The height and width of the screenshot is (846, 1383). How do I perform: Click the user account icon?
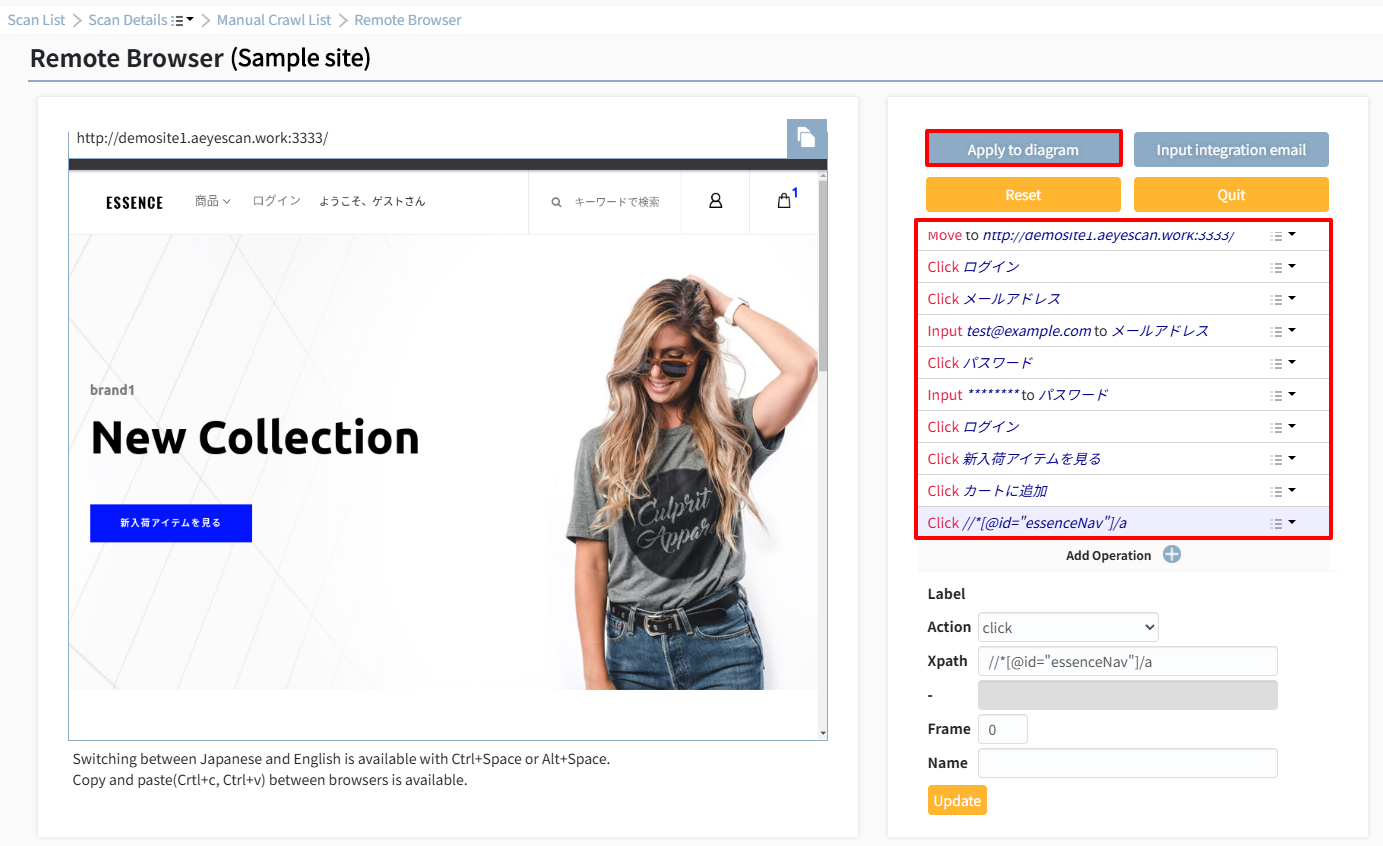coord(715,201)
